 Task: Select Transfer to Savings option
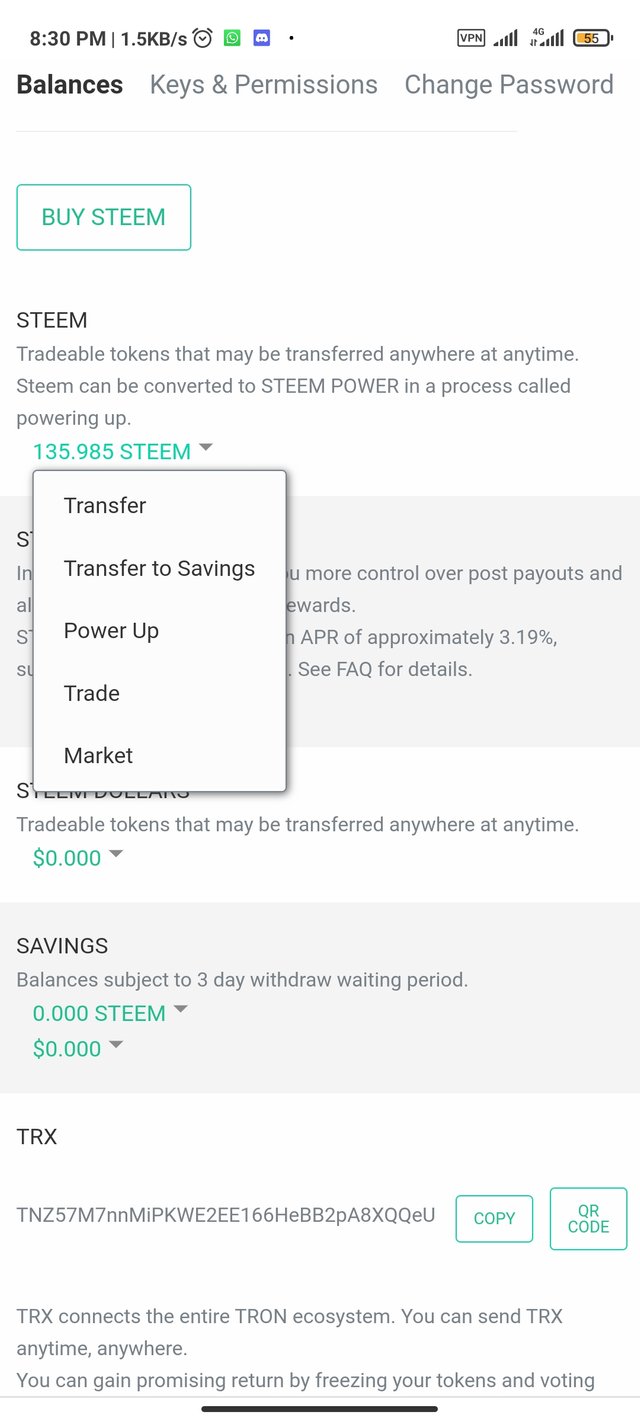(159, 568)
